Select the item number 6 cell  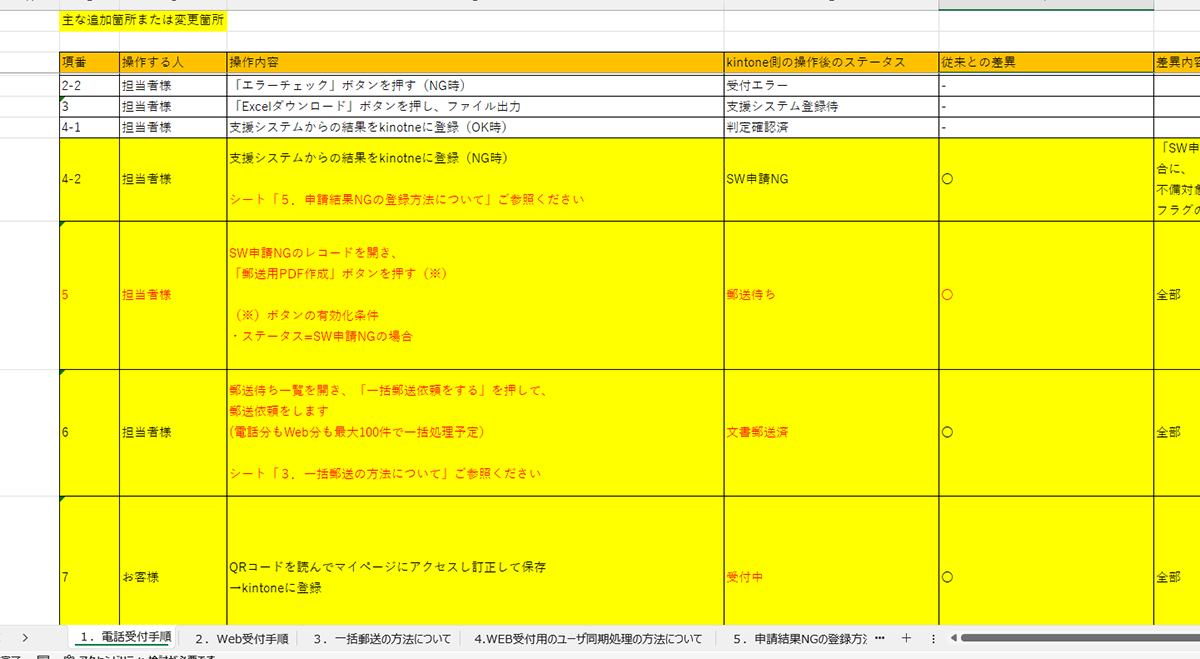[x=89, y=432]
